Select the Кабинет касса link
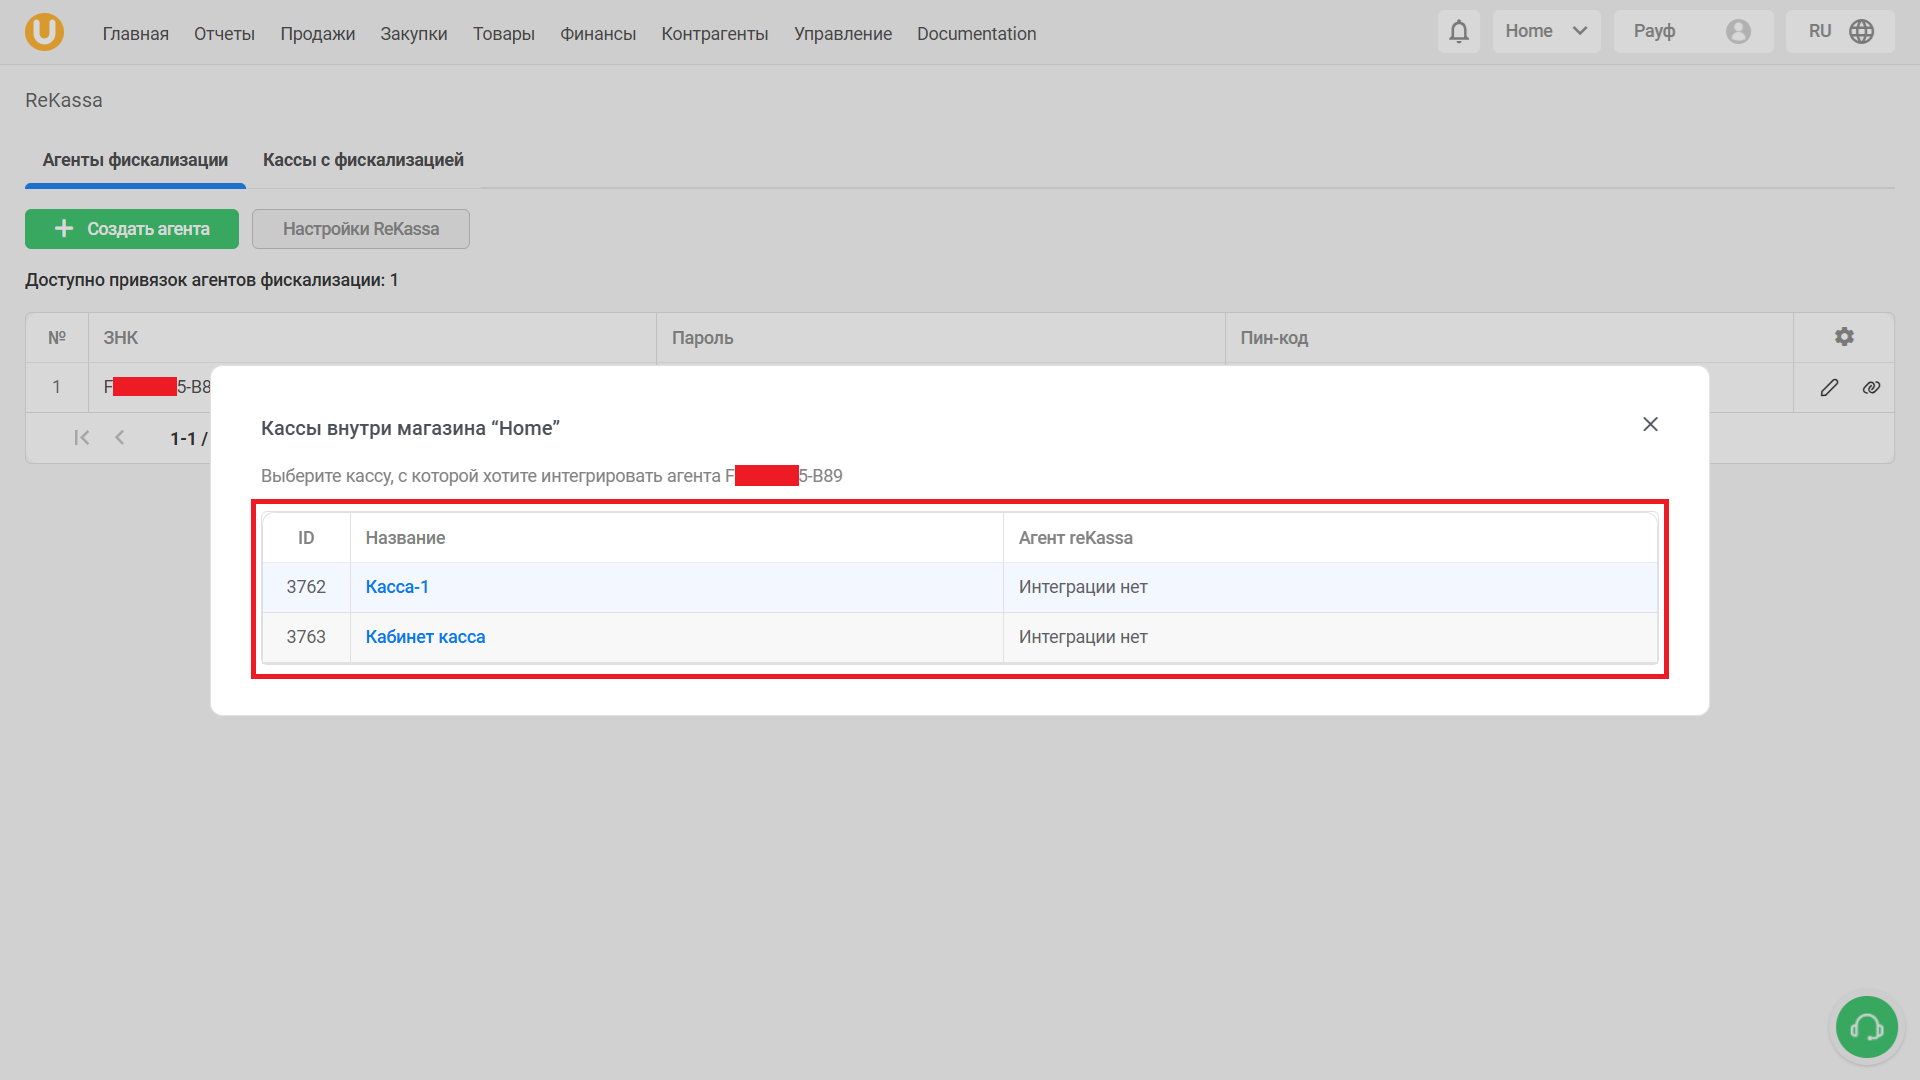The width and height of the screenshot is (1920, 1080). (425, 637)
